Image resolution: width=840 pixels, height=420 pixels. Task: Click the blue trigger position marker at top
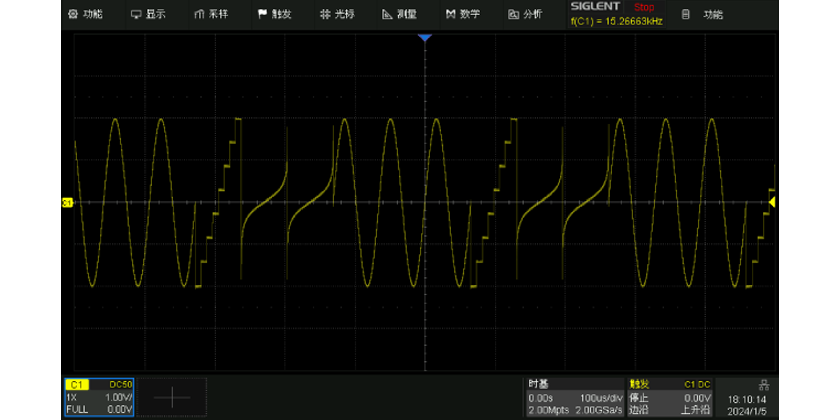425,38
